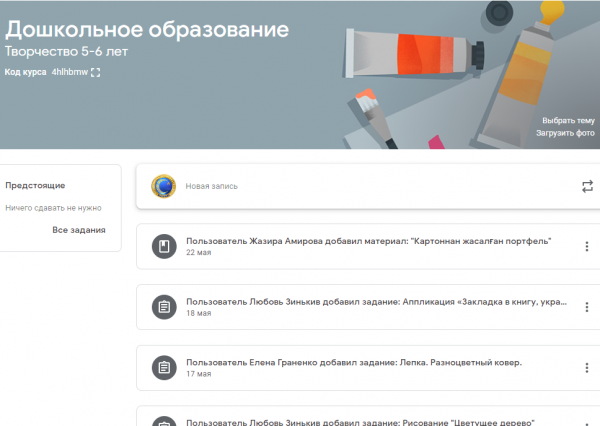Click the assignment icon on Любовь Зинькив's Аппликация post
The image size is (600, 426).
tap(163, 307)
